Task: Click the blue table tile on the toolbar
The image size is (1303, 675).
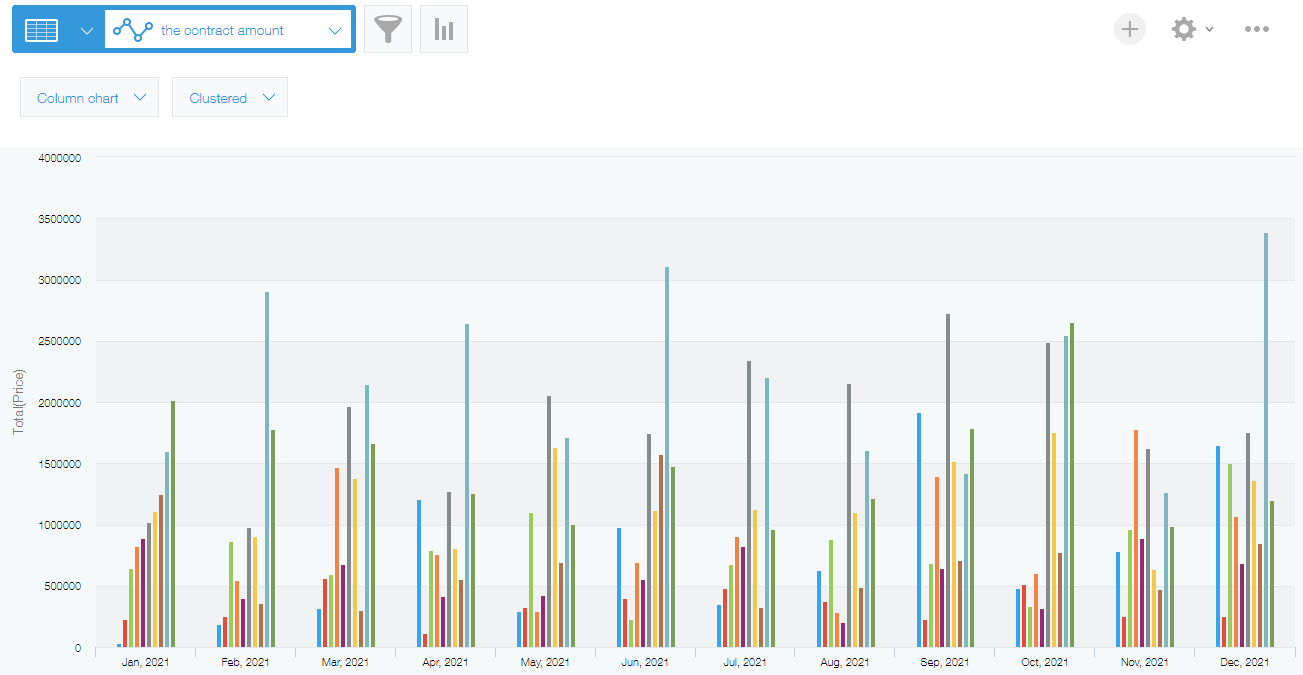Action: pyautogui.click(x=40, y=28)
